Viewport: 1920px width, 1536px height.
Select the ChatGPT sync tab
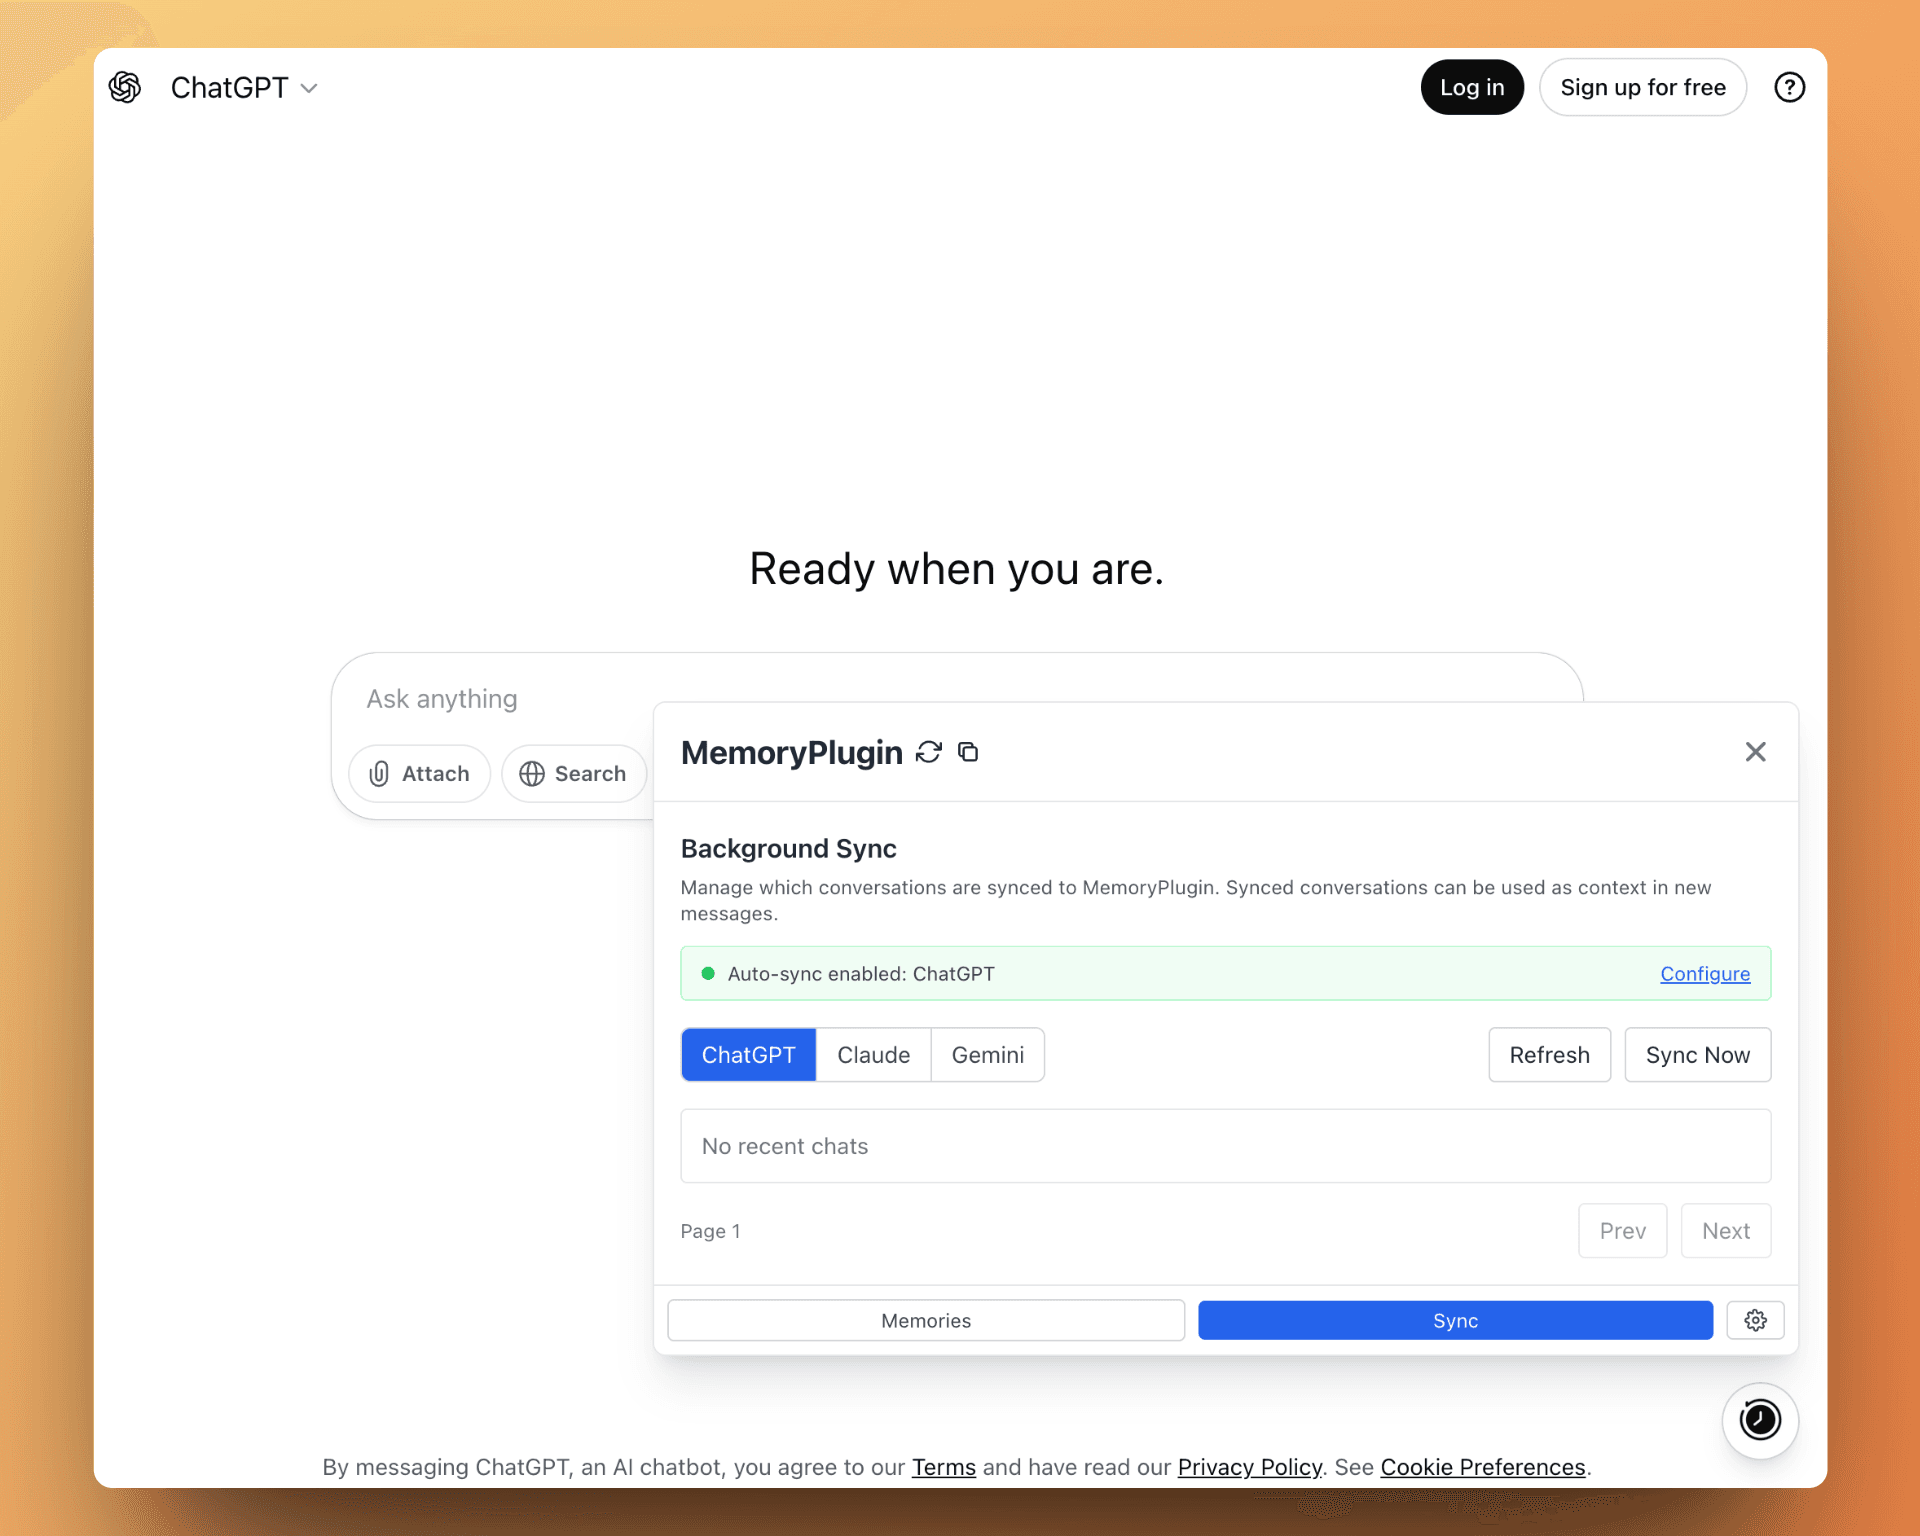[748, 1055]
